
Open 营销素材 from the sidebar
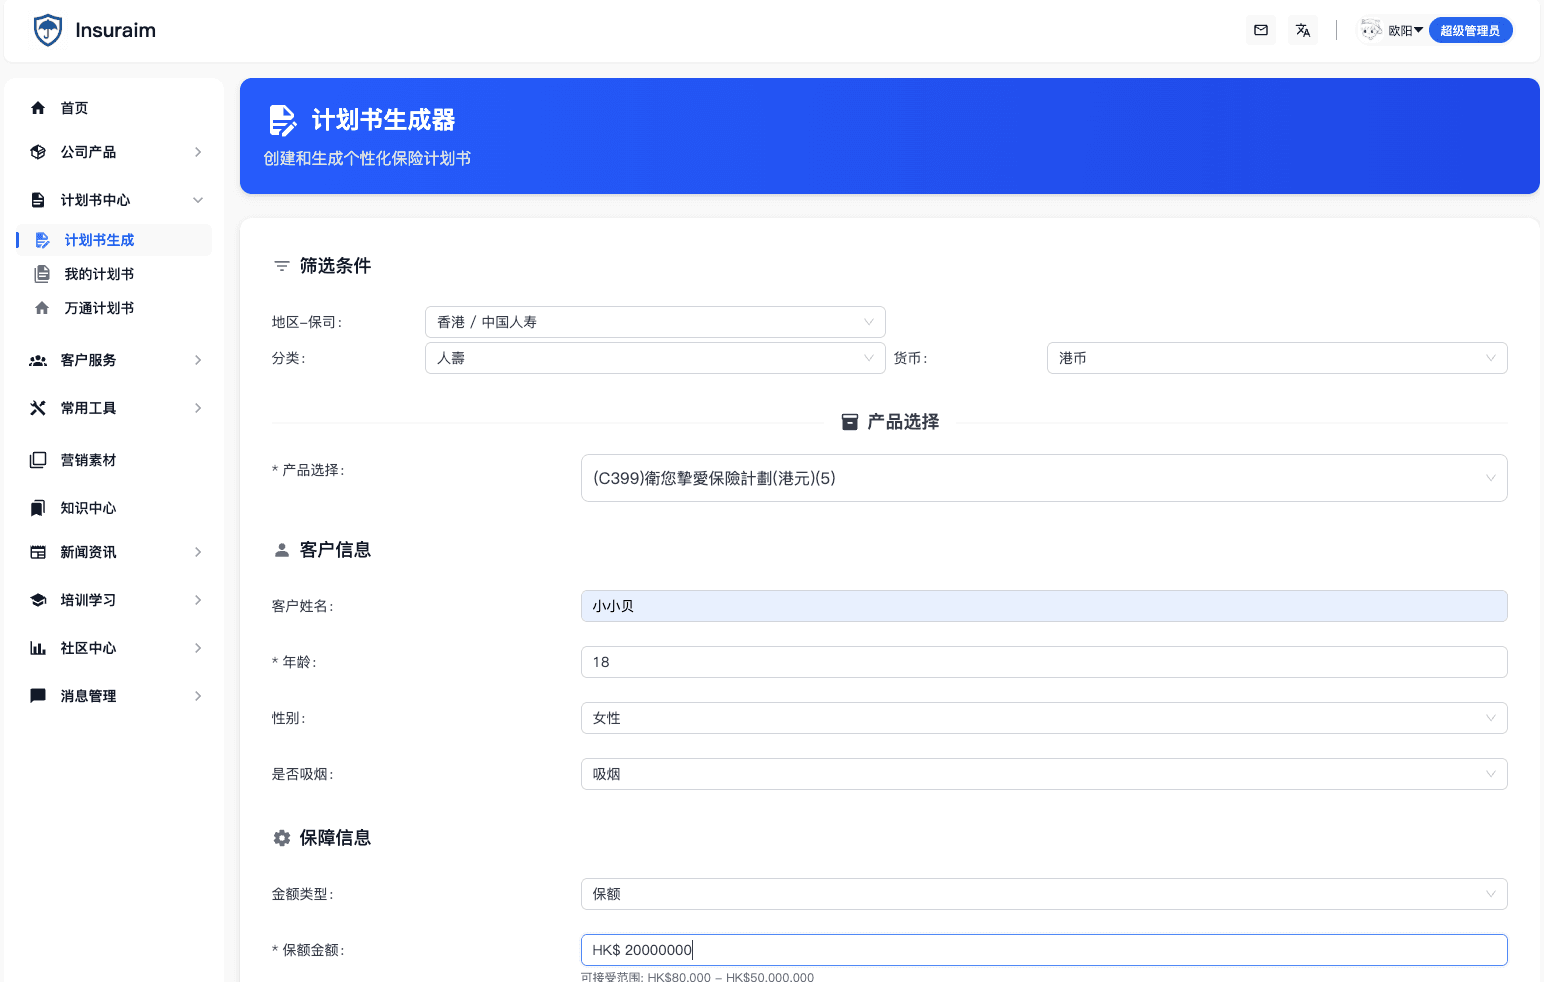(x=90, y=459)
